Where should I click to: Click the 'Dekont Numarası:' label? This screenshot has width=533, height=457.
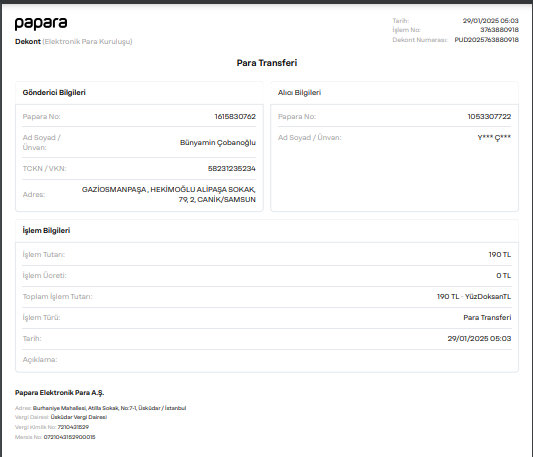(x=420, y=40)
